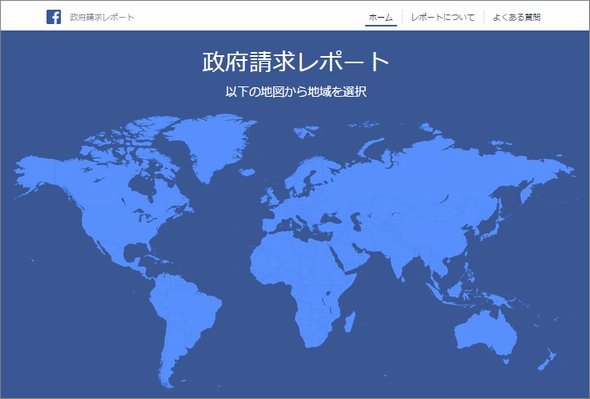Image resolution: width=590 pixels, height=399 pixels.
Task: Choose New Zealand on the map
Action: (547, 360)
